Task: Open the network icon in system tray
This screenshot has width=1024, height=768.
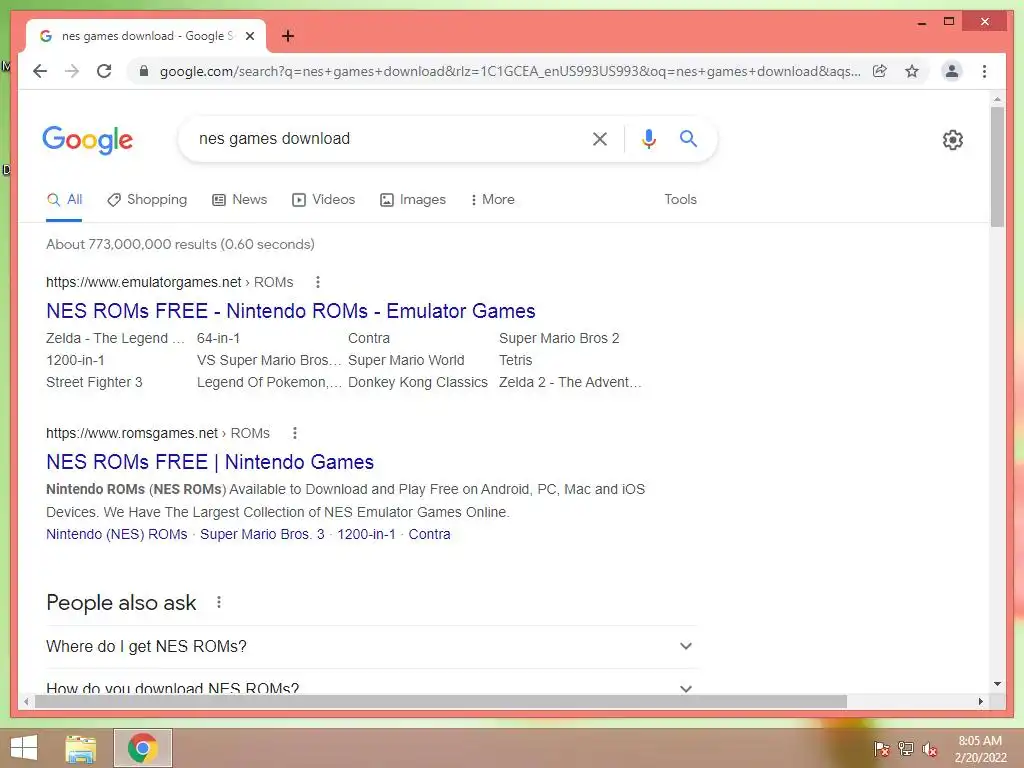Action: click(x=906, y=749)
